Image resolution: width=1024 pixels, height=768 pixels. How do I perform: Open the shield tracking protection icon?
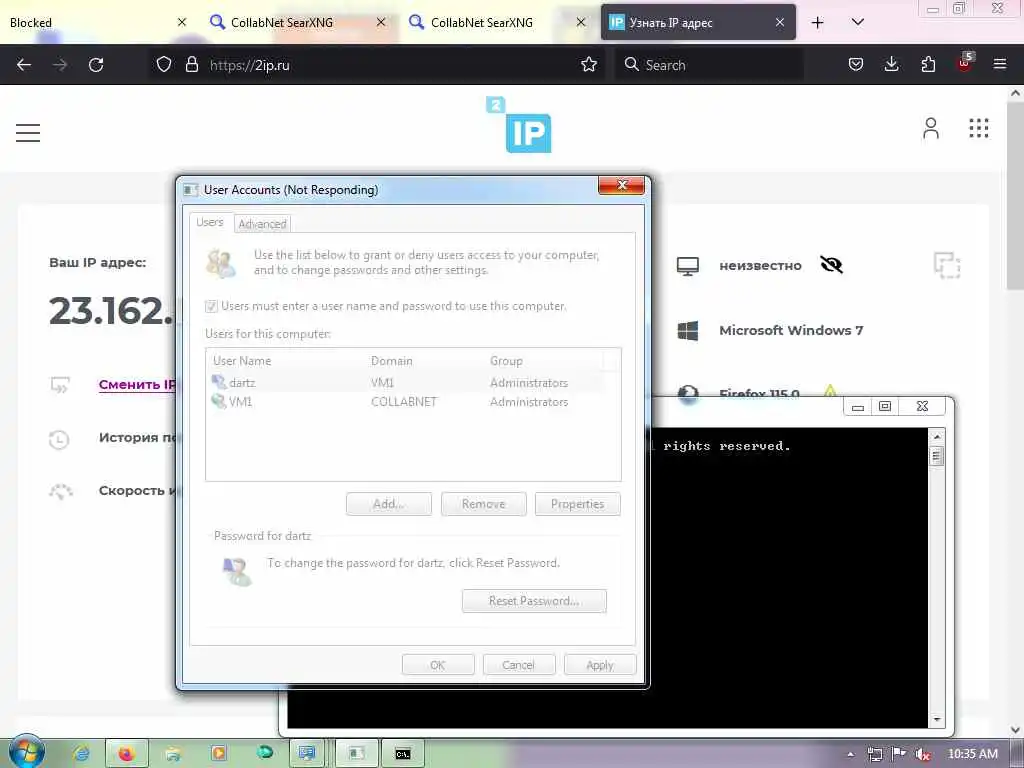tap(164, 64)
